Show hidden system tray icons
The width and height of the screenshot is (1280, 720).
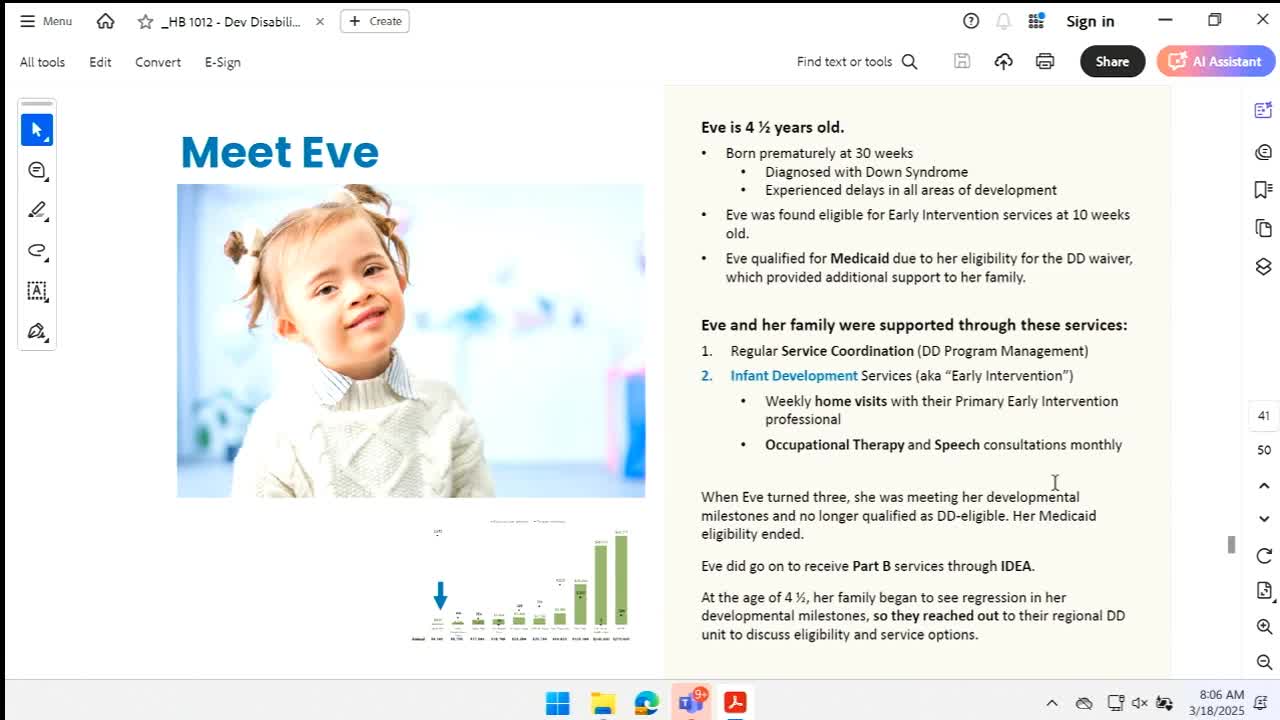(1052, 703)
